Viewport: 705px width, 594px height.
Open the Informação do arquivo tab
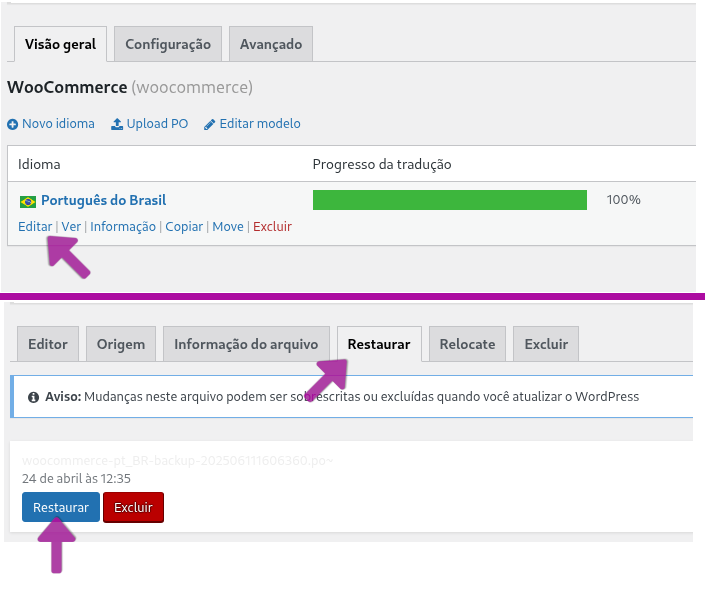(246, 344)
